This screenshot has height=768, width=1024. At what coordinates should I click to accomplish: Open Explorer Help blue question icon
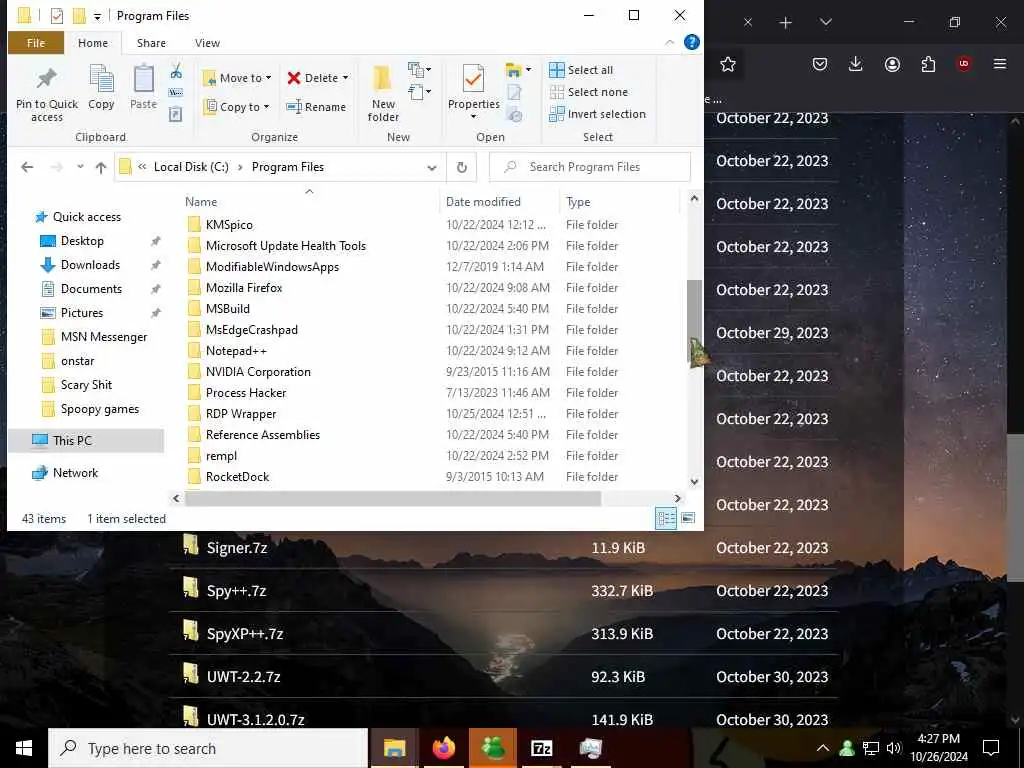(692, 42)
